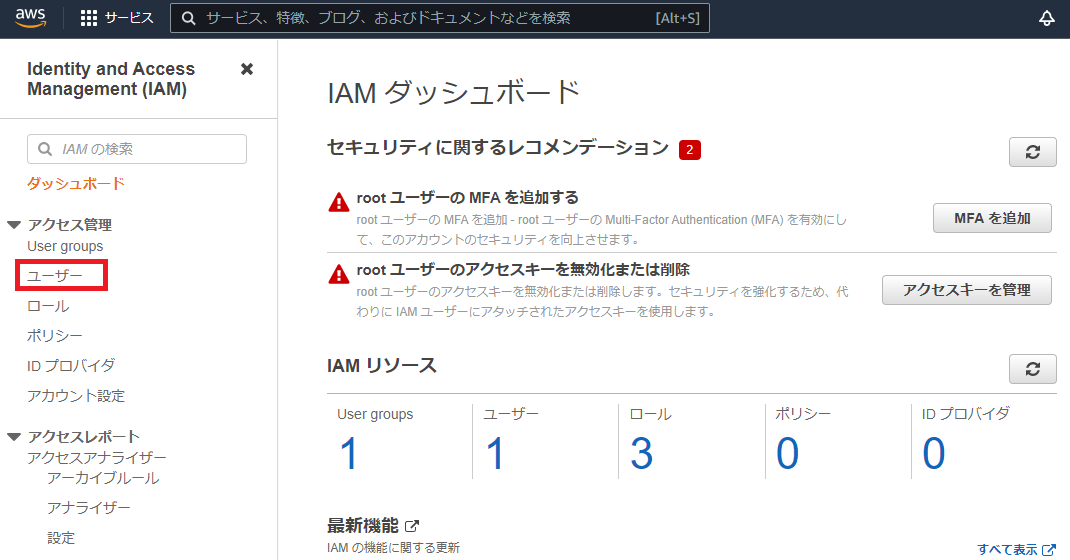Refresh IAM resources with reload icon

pos(1033,369)
